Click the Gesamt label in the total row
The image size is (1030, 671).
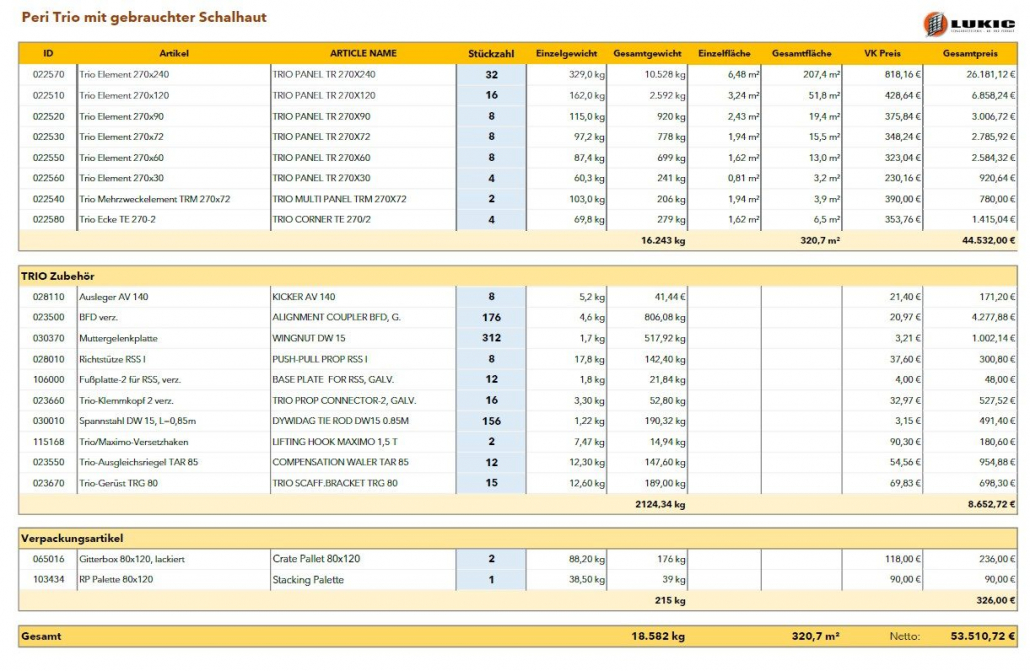(x=41, y=636)
